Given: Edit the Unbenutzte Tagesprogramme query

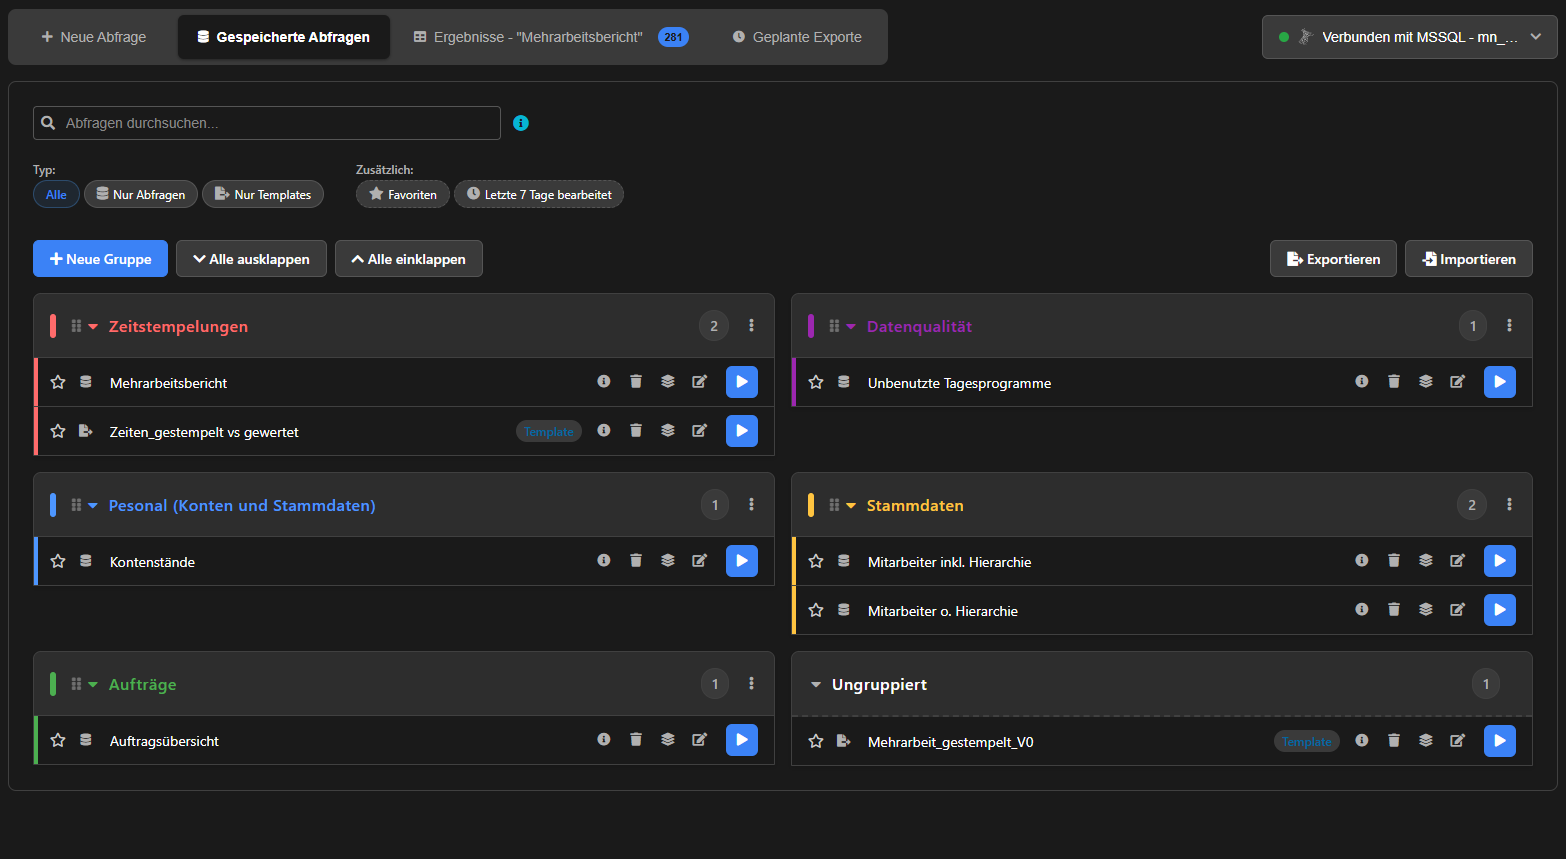Looking at the screenshot, I should coord(1457,382).
